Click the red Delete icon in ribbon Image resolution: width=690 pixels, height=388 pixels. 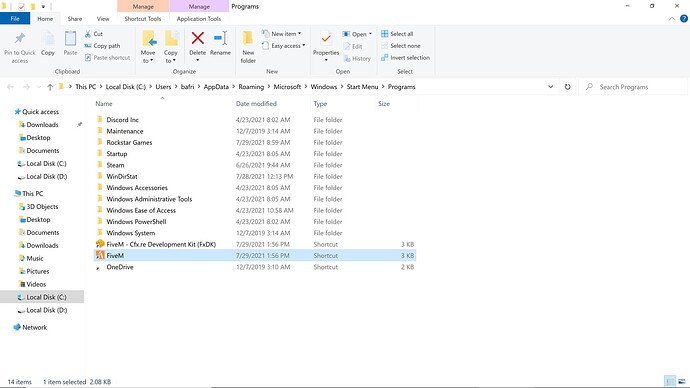(x=198, y=39)
